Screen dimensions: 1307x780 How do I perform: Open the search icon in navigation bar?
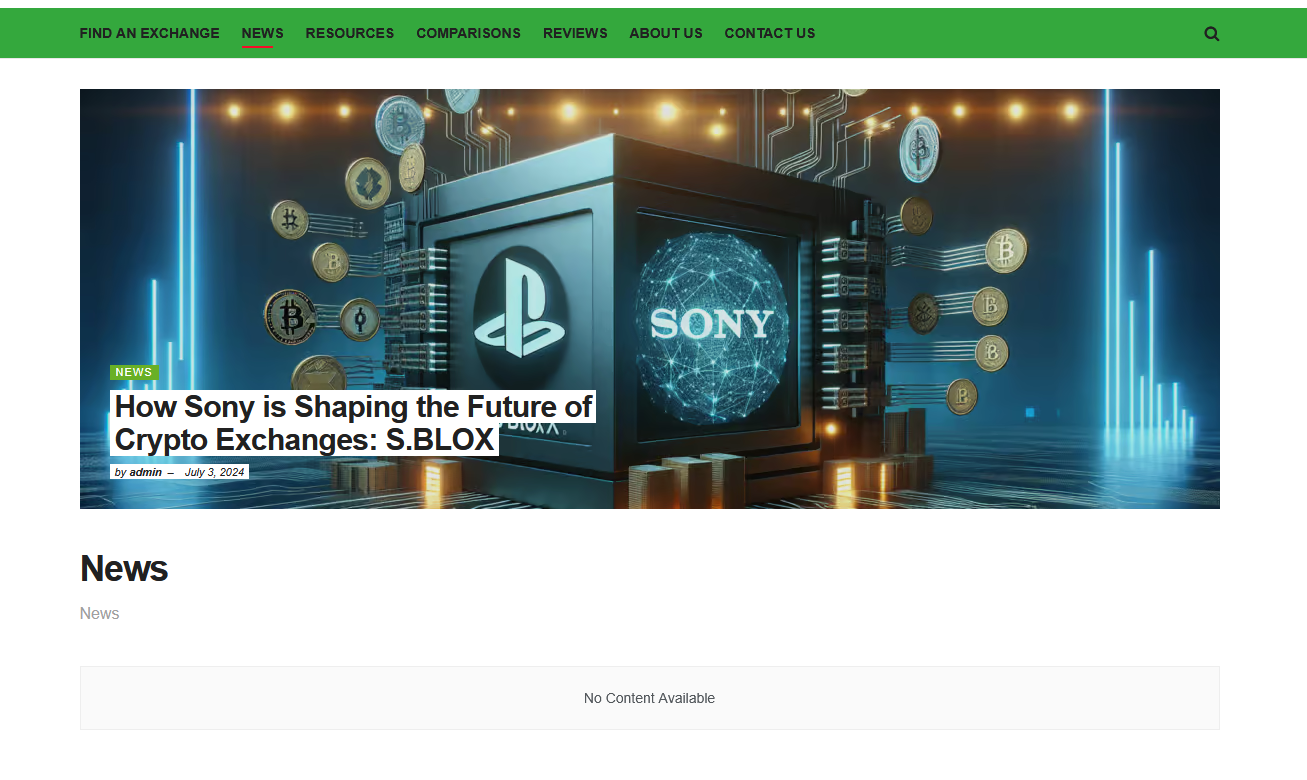click(1212, 34)
